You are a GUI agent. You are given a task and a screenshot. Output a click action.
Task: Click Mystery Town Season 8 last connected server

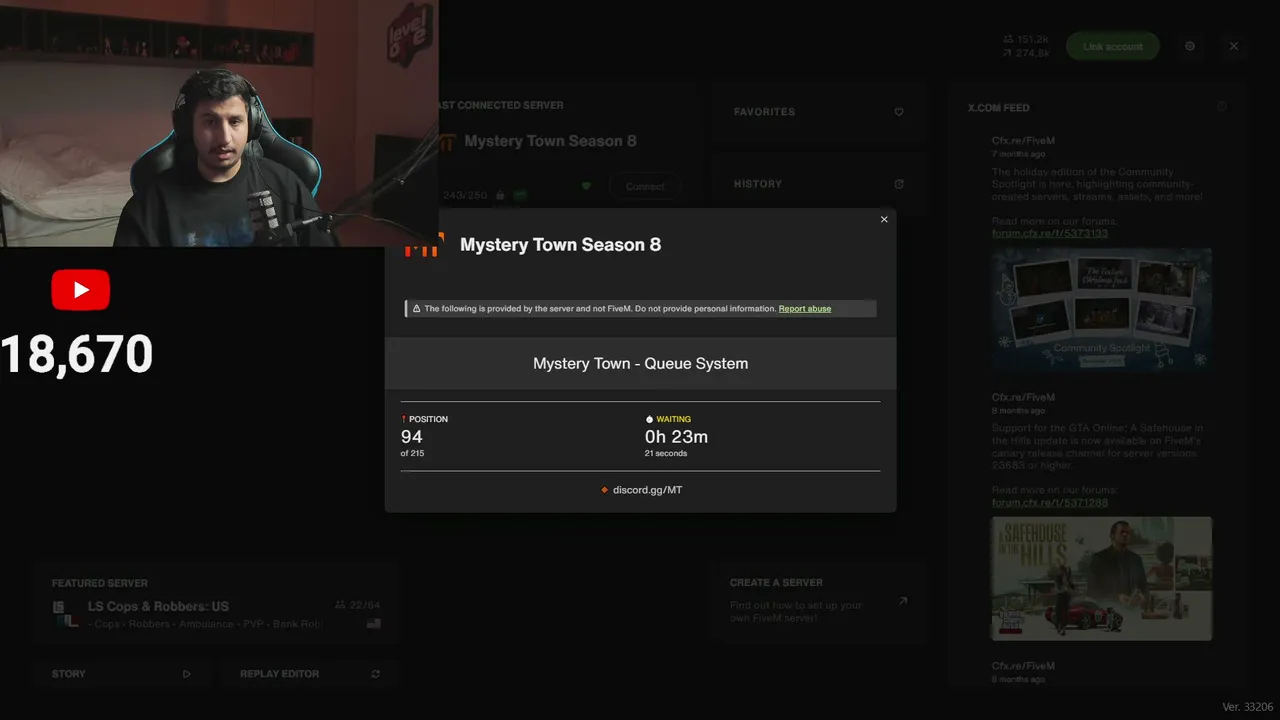[x=550, y=141]
